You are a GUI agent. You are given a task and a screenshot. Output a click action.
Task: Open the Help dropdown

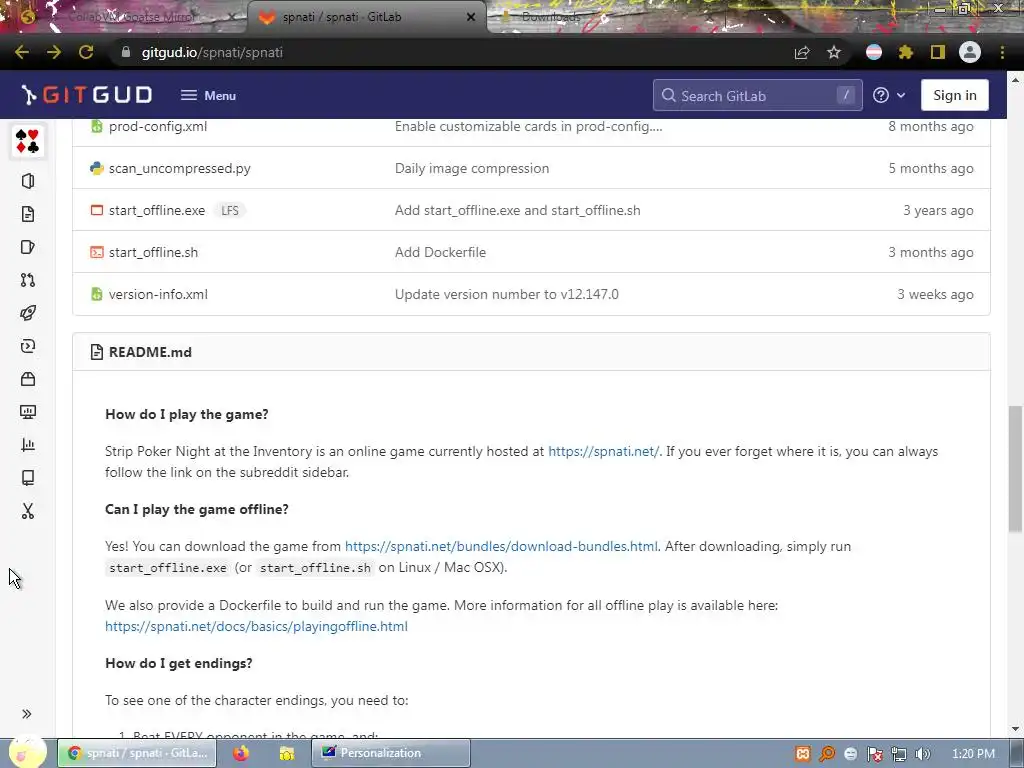click(889, 95)
